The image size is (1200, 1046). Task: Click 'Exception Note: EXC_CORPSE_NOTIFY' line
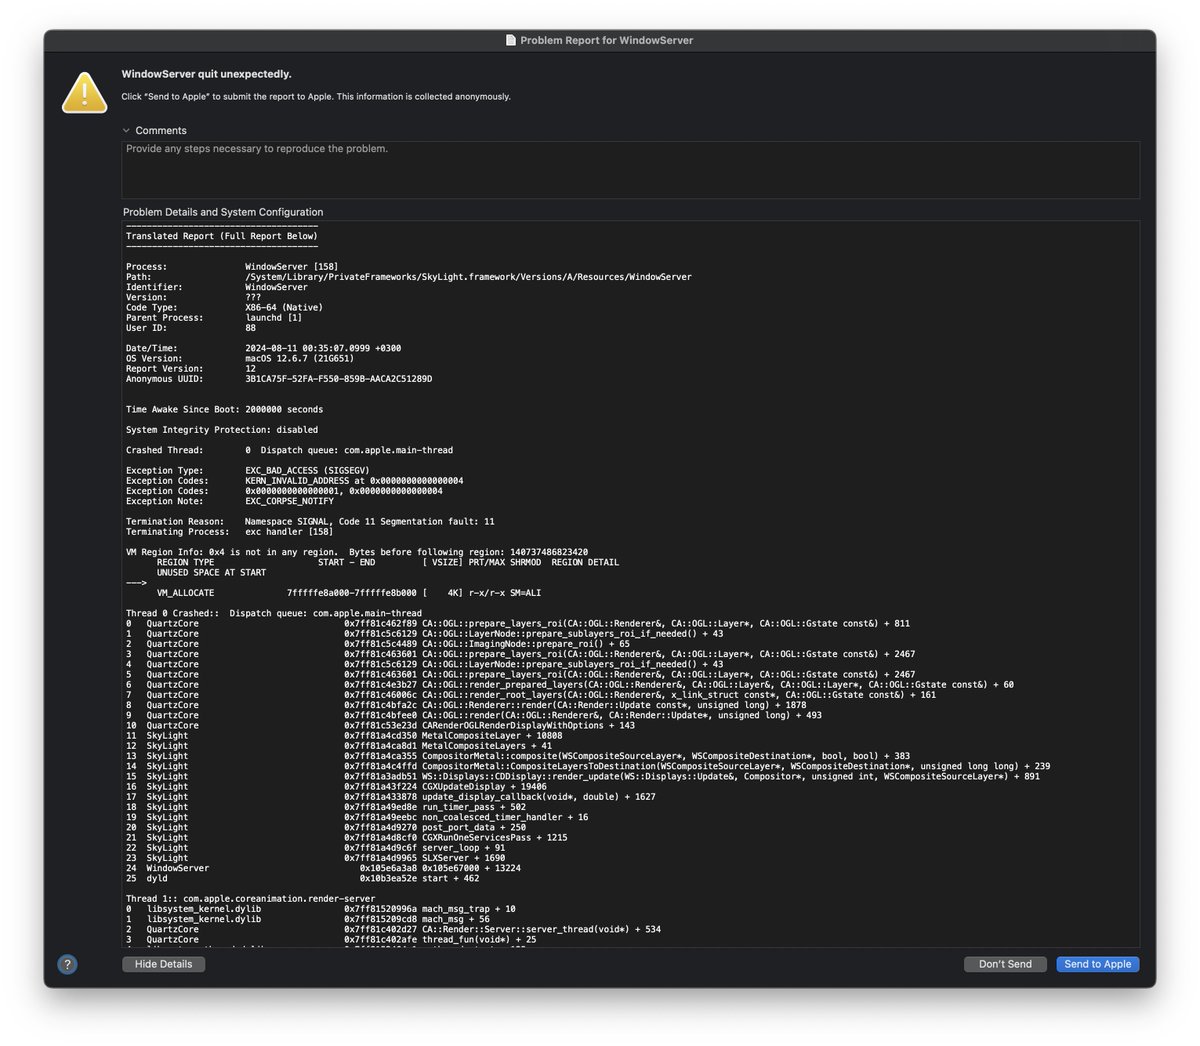click(x=230, y=501)
